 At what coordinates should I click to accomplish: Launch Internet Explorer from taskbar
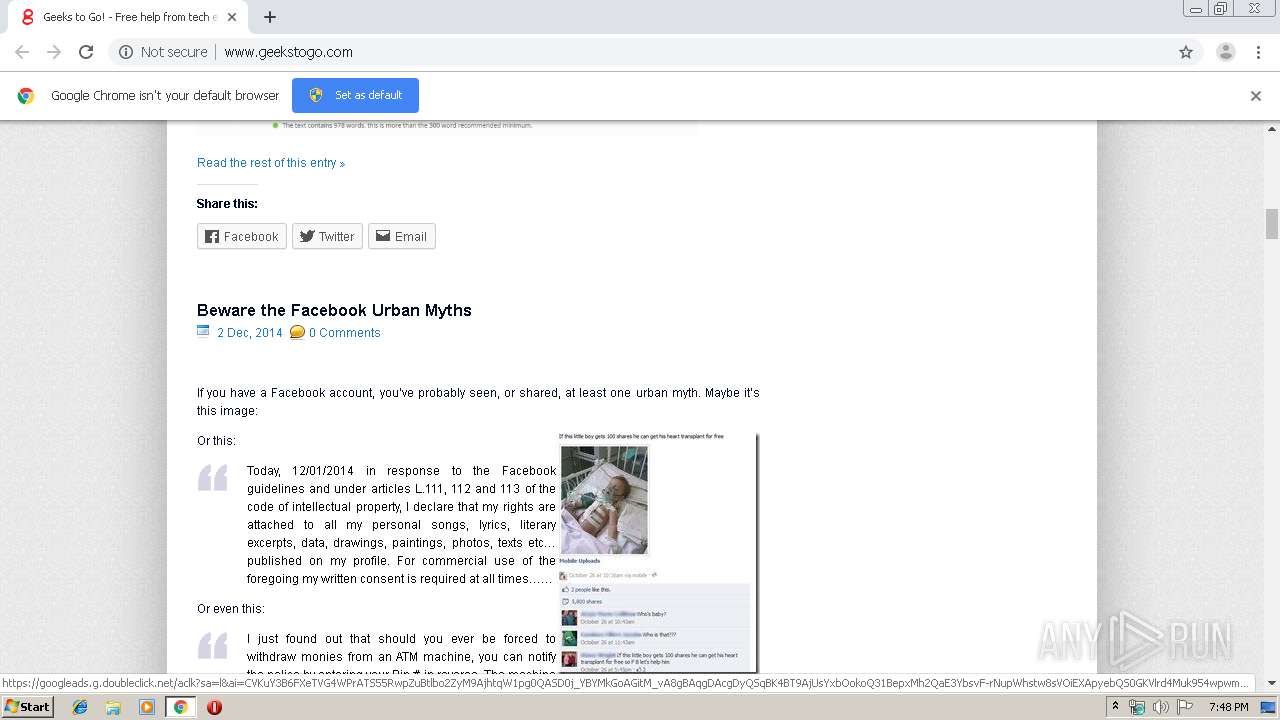click(80, 707)
